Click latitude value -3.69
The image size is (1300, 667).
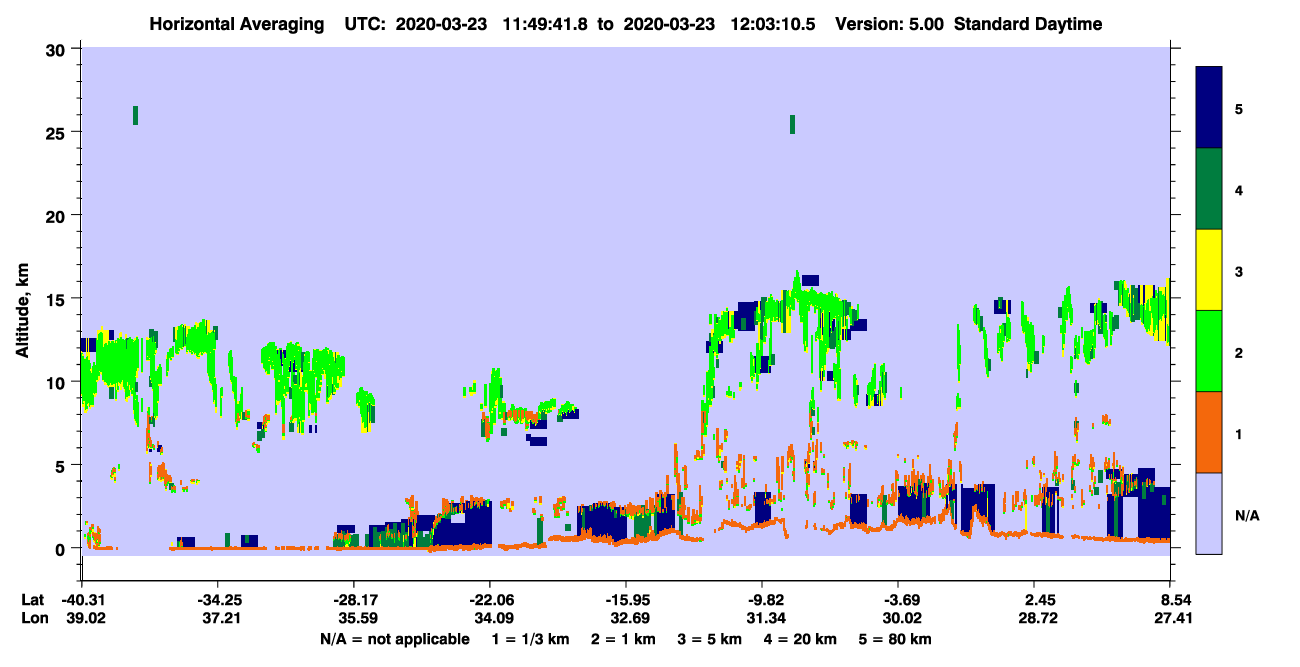tap(898, 600)
